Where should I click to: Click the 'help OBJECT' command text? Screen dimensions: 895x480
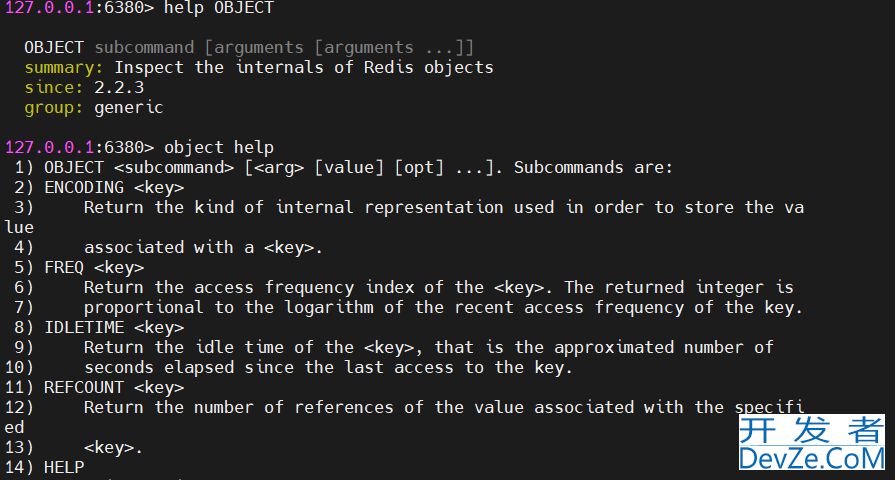219,8
